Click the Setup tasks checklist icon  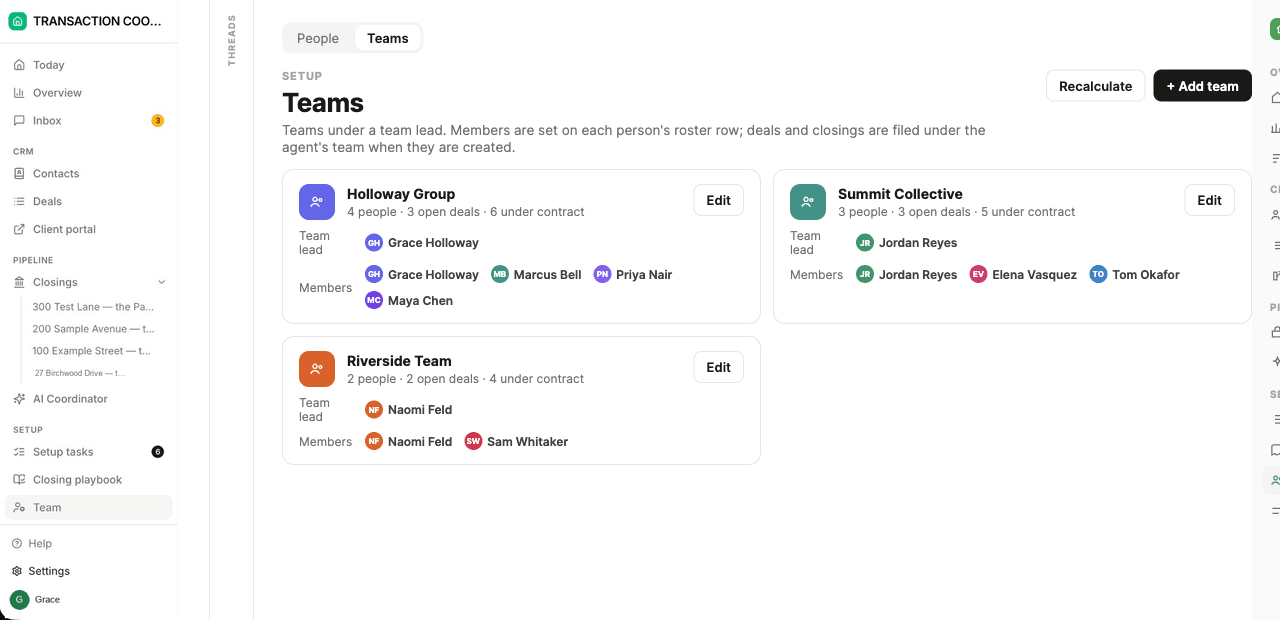click(x=19, y=452)
